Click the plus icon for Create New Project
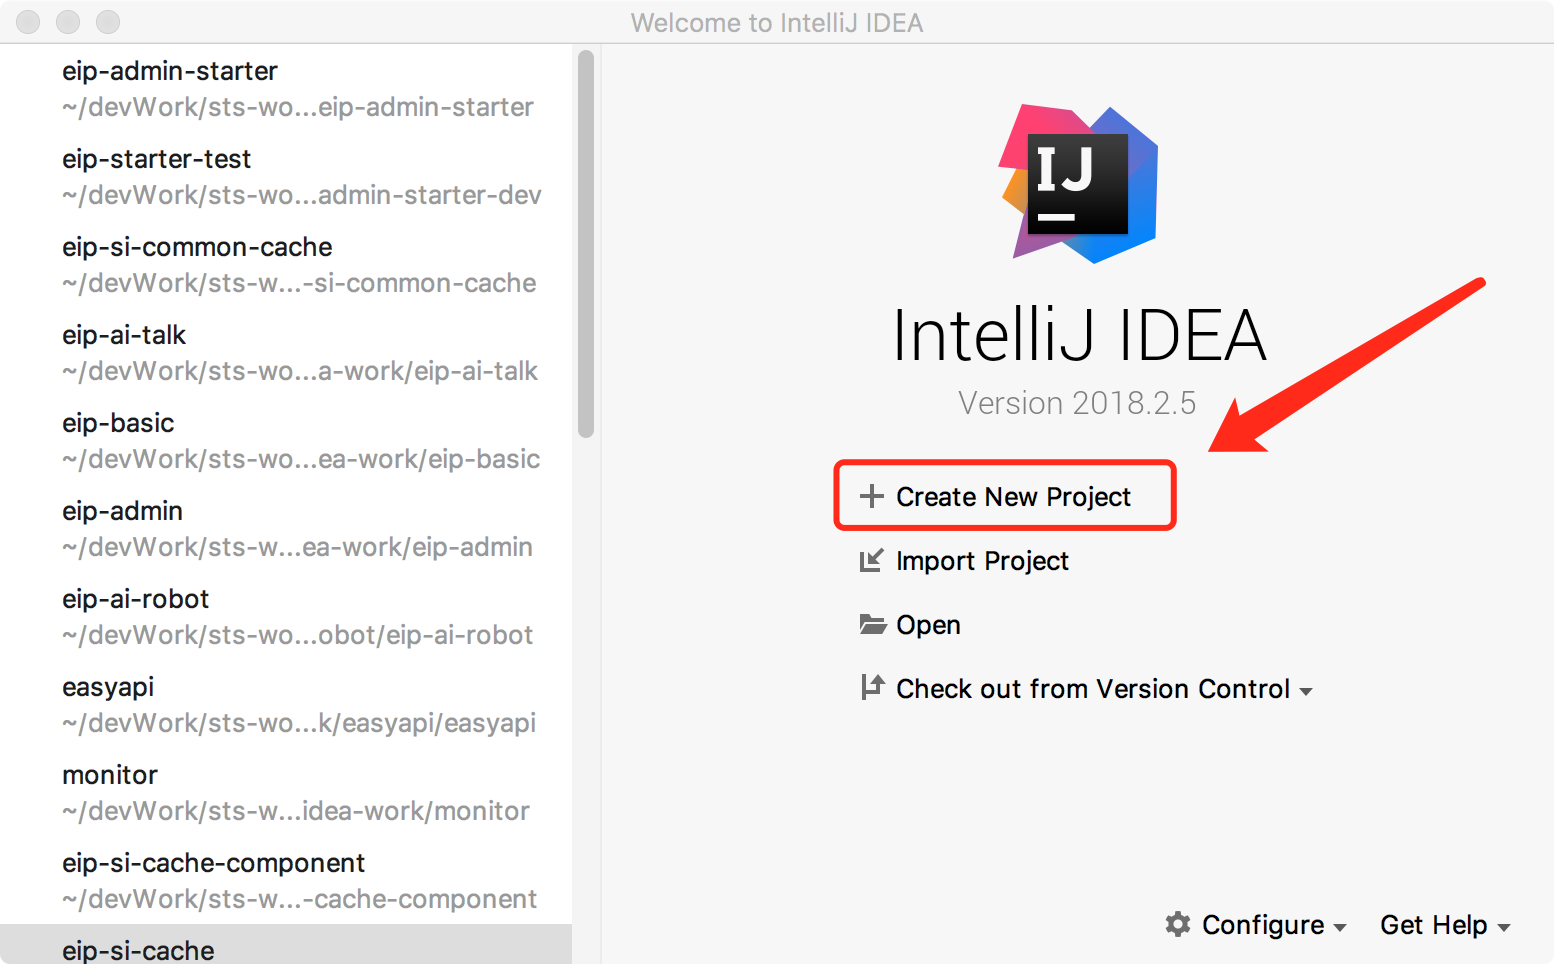Viewport: 1554px width, 964px height. click(x=872, y=496)
